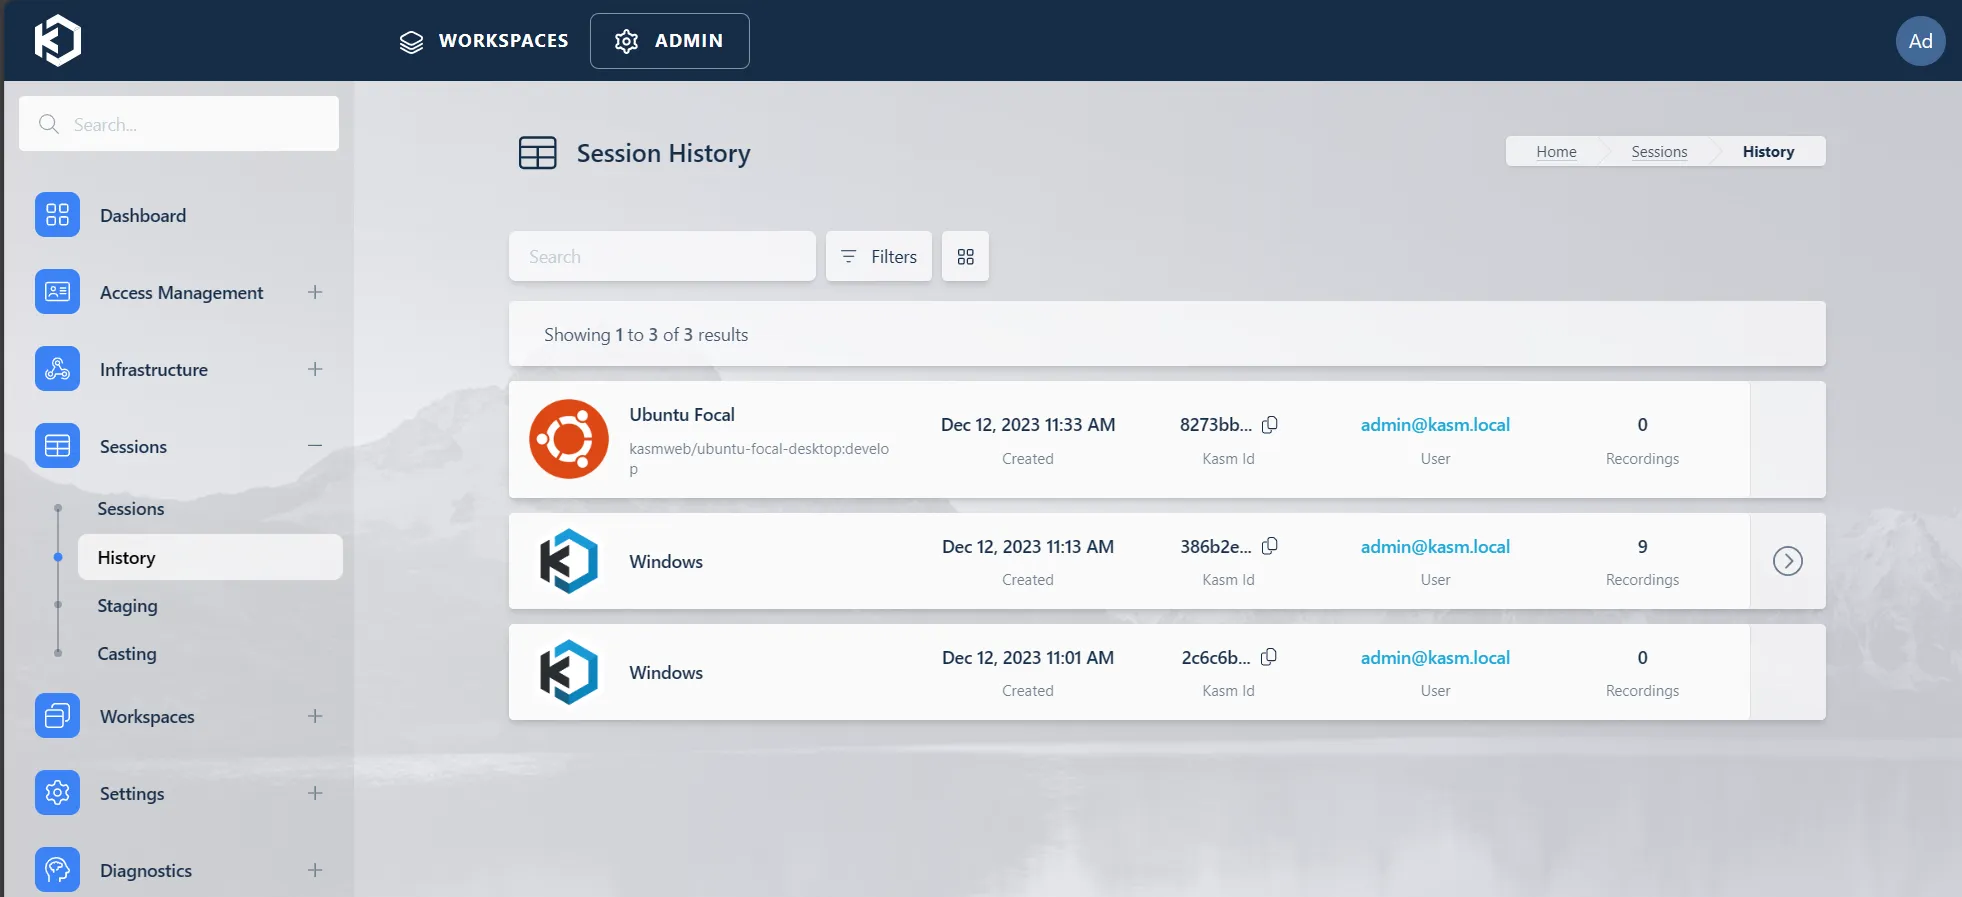Expand Infrastructure plus sign
The image size is (1962, 897).
pyautogui.click(x=315, y=369)
